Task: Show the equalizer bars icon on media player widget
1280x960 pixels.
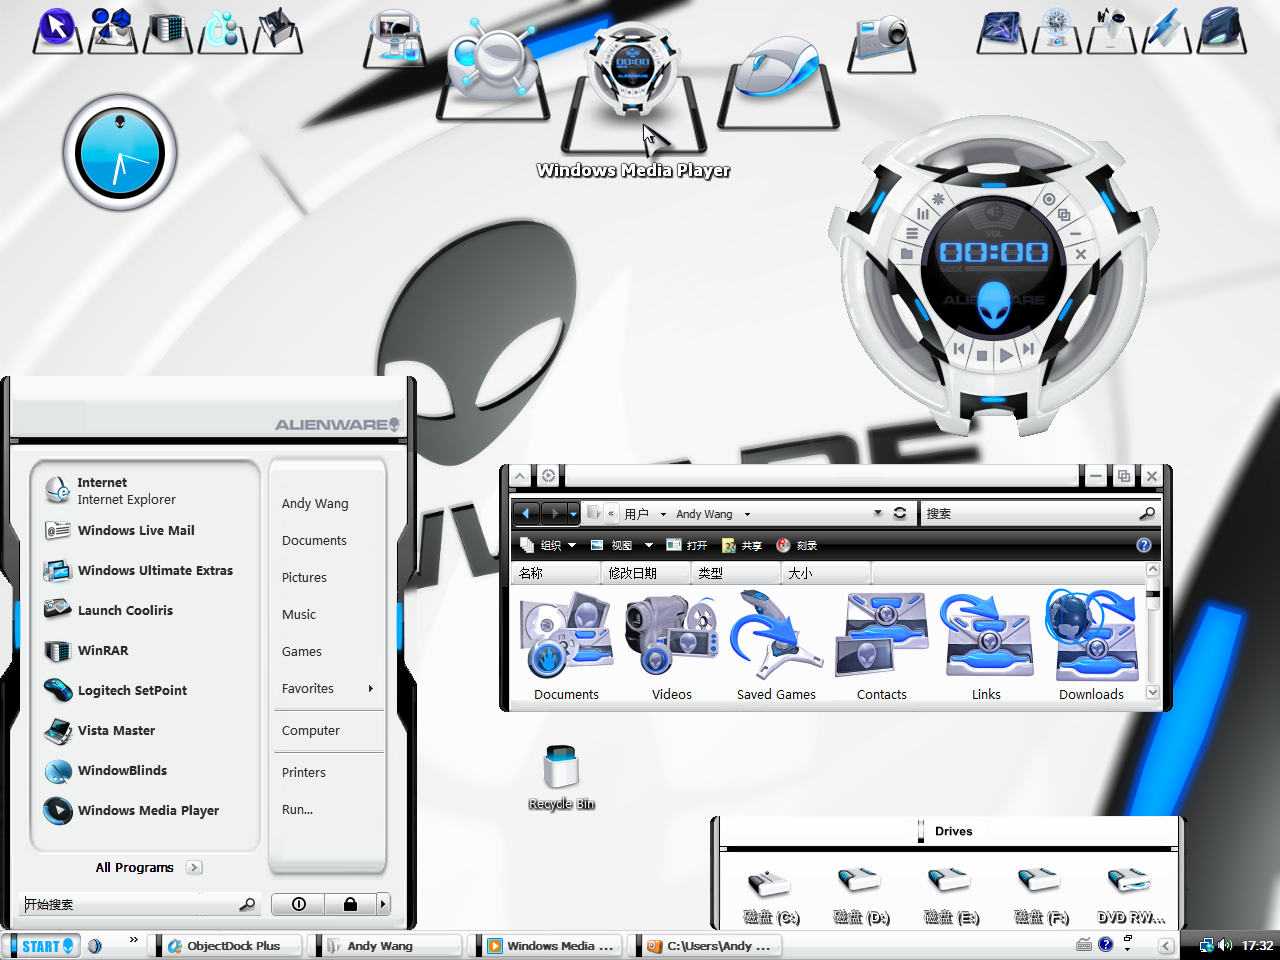Action: coord(923,214)
